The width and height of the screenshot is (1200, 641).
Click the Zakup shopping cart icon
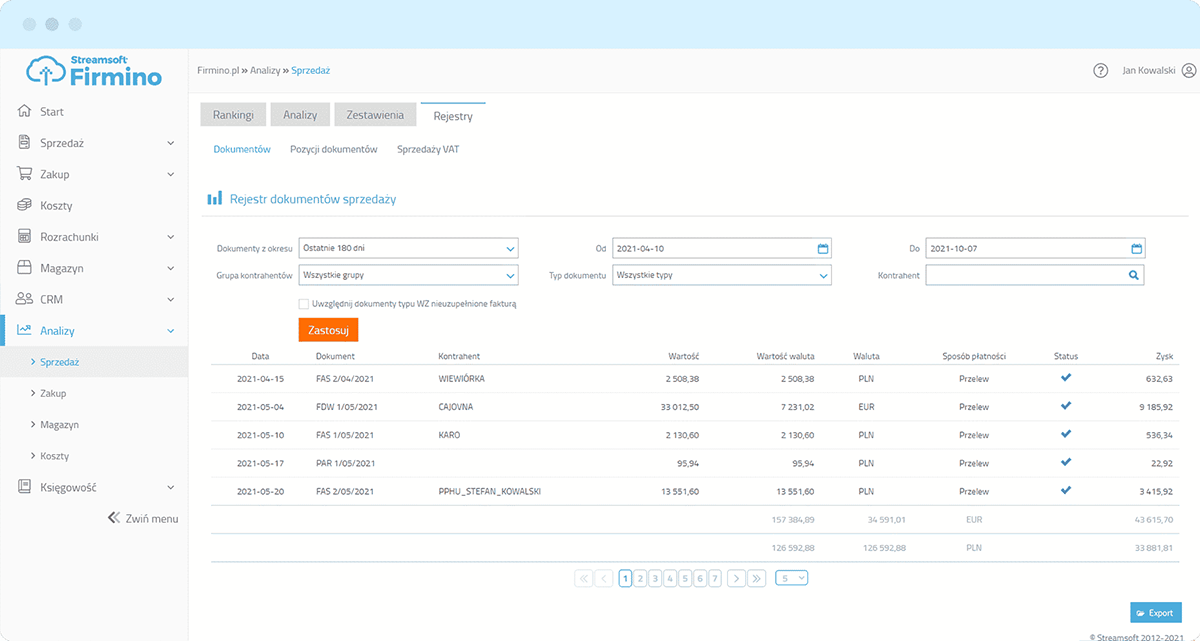[25, 174]
